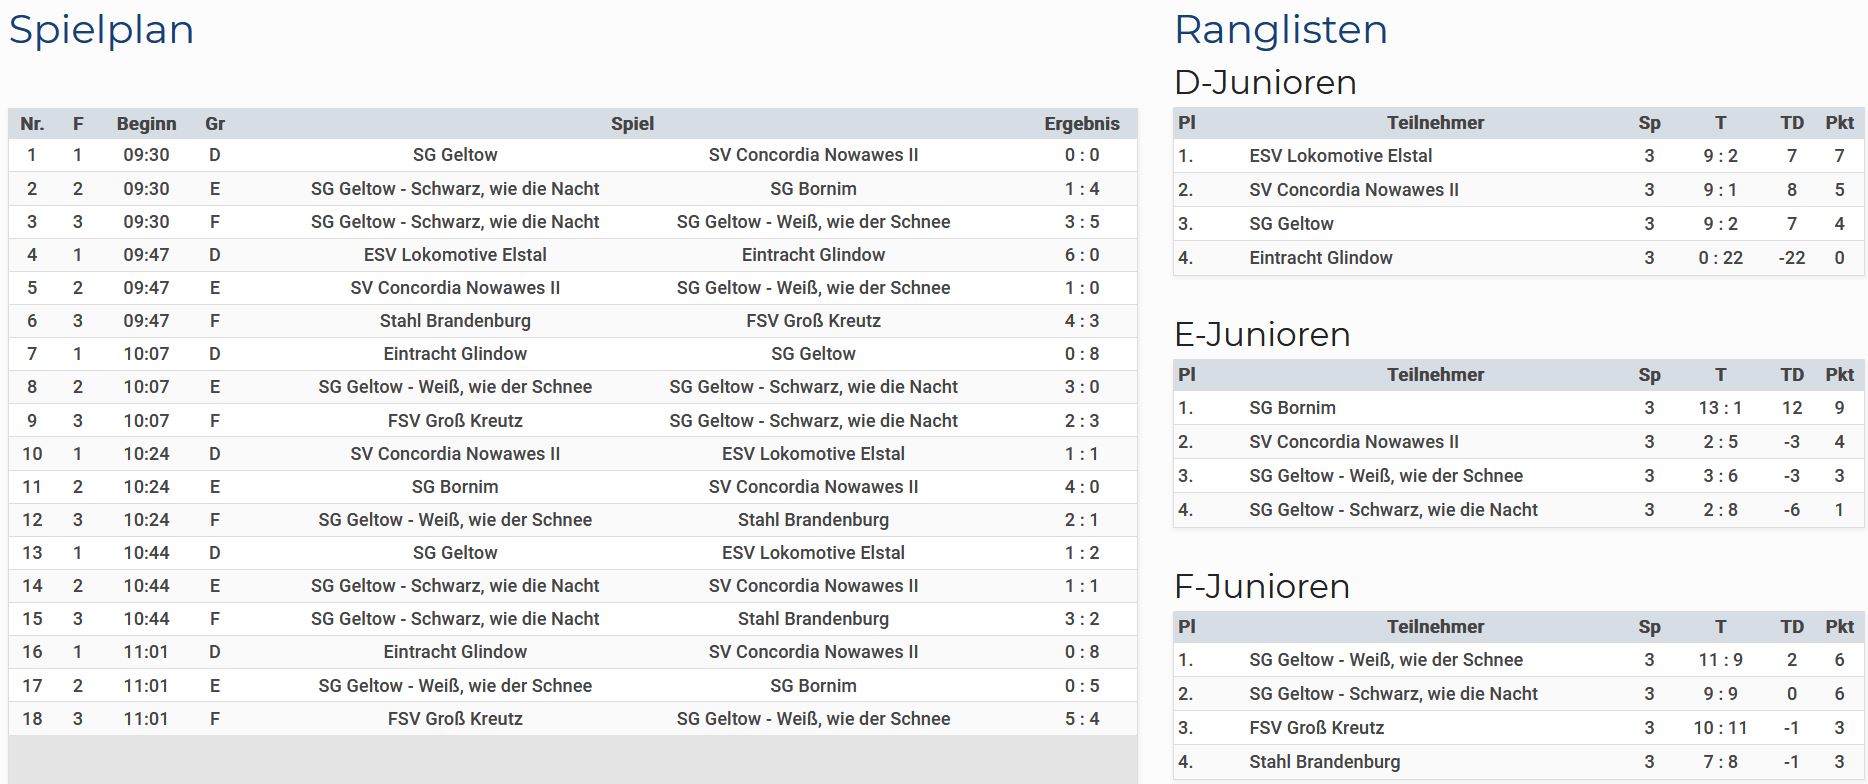Select the 'Beginn' column header in Spielplan
Viewport: 1868px width, 784px height.
pos(146,124)
